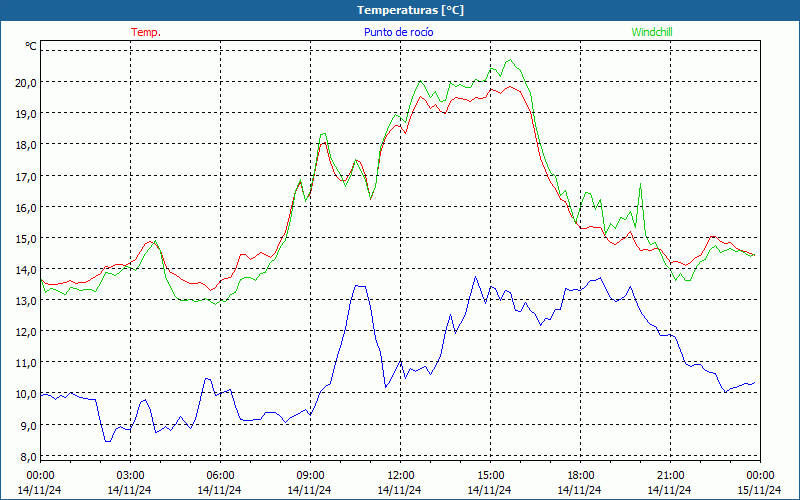
Task: Click the 14,0 y-axis value
Action: coord(26,269)
